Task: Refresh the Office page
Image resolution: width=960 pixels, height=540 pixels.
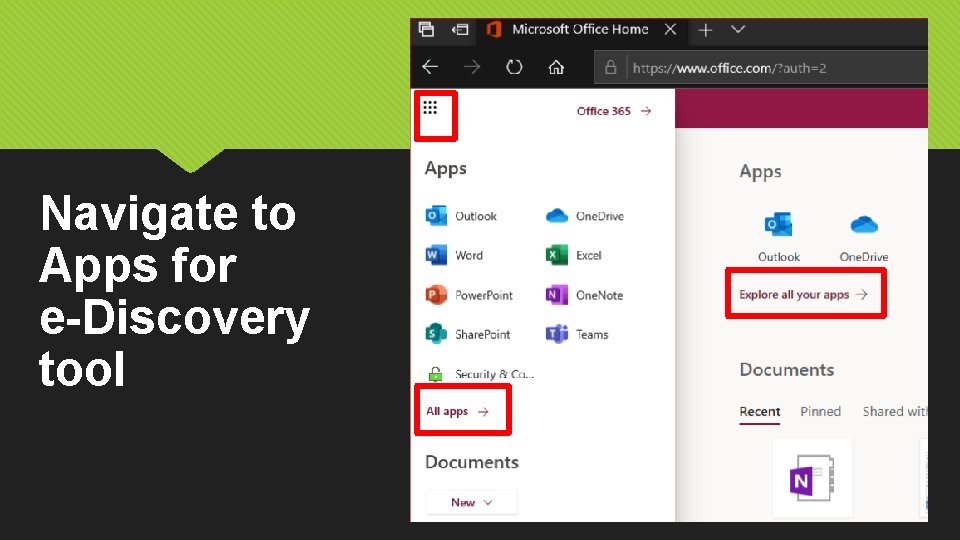Action: click(x=514, y=67)
